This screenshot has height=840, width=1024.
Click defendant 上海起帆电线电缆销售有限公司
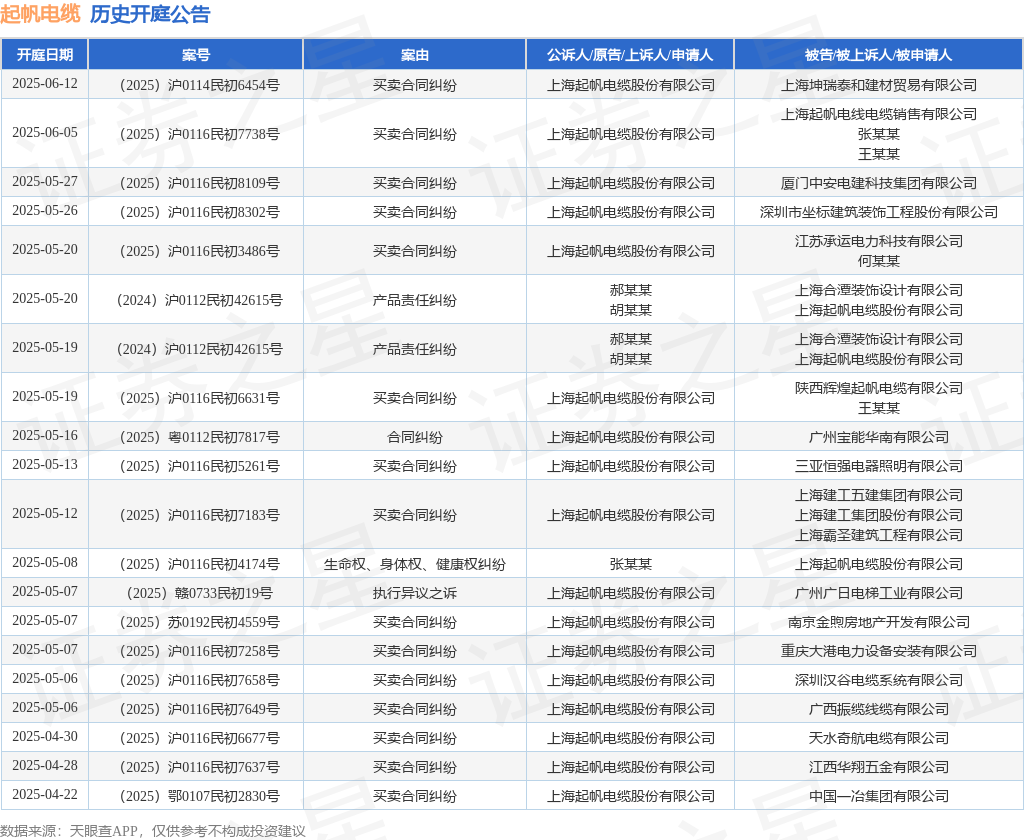point(878,114)
